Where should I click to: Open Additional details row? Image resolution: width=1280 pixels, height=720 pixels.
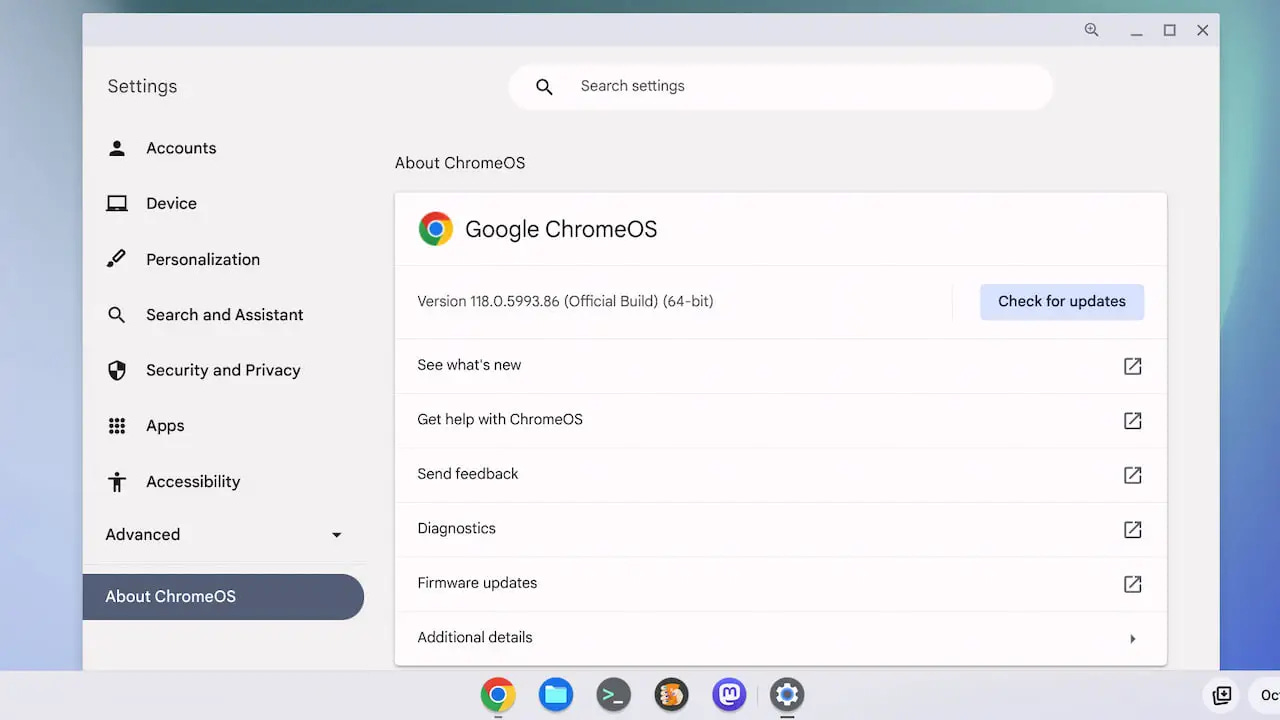coord(781,638)
